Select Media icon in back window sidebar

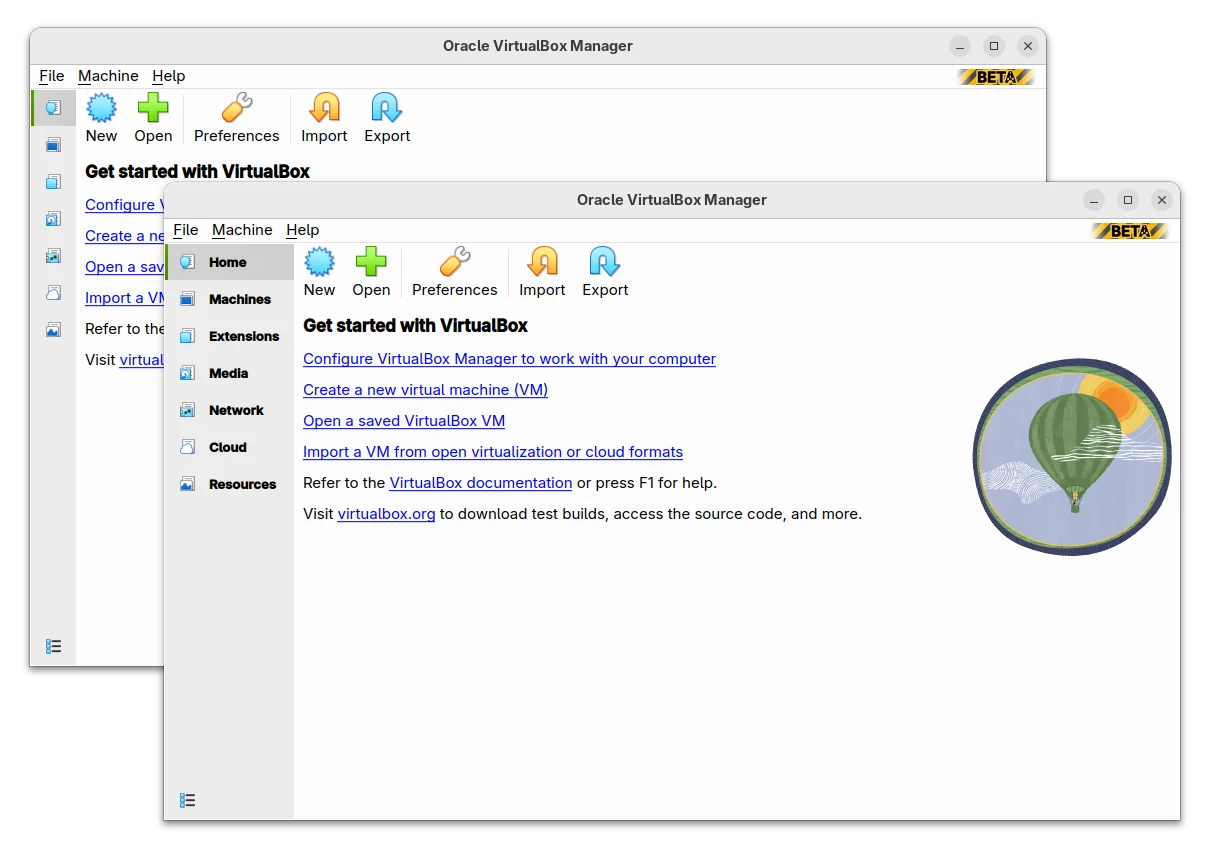pos(53,219)
